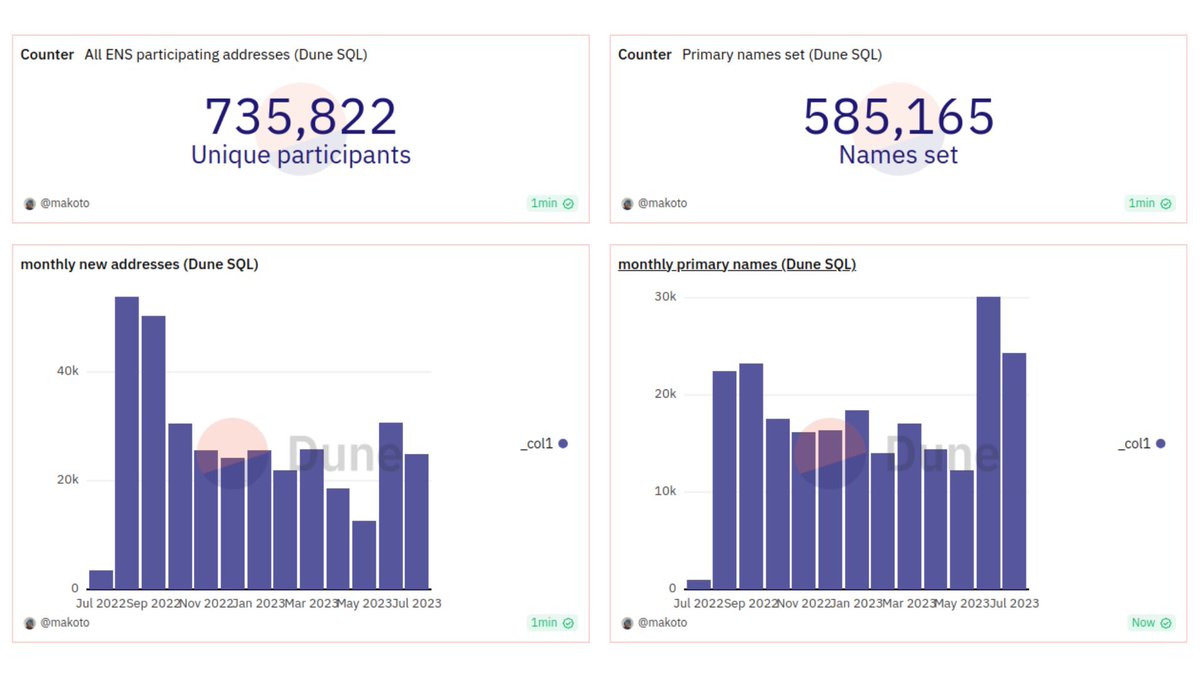Click 20k axis label in new addresses chart

point(68,480)
